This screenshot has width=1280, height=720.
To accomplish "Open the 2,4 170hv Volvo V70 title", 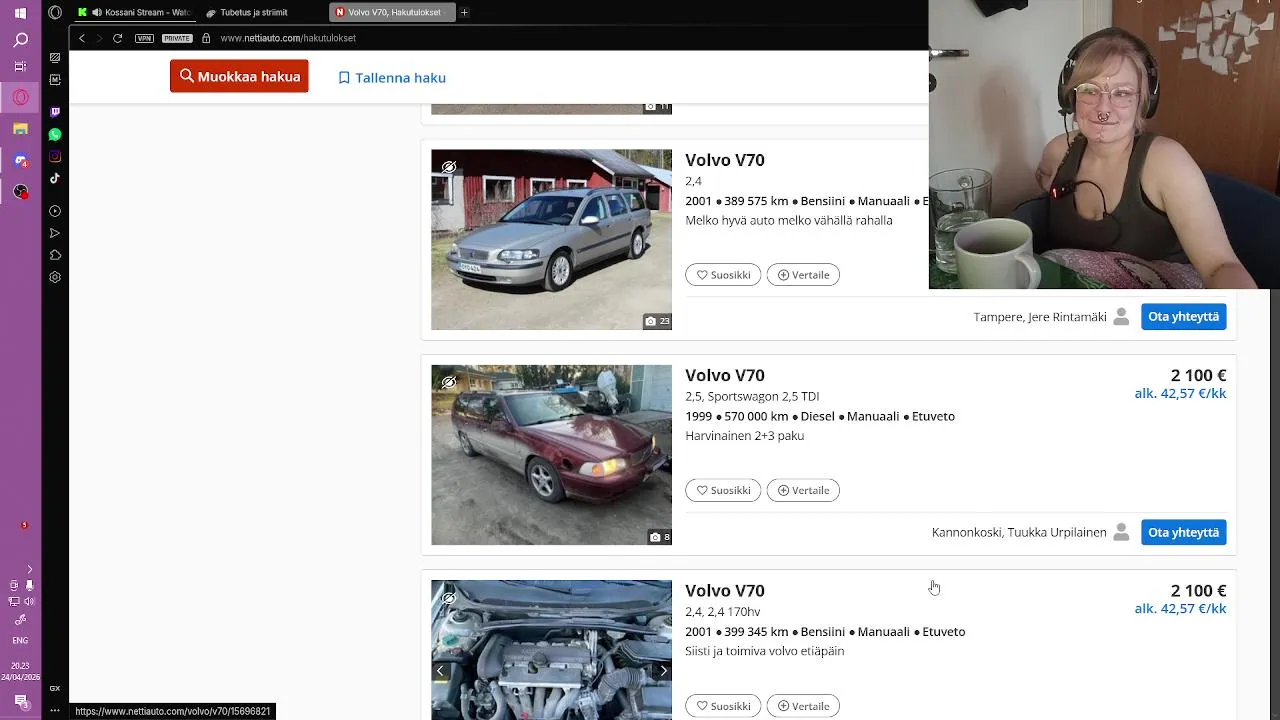I will pyautogui.click(x=725, y=590).
